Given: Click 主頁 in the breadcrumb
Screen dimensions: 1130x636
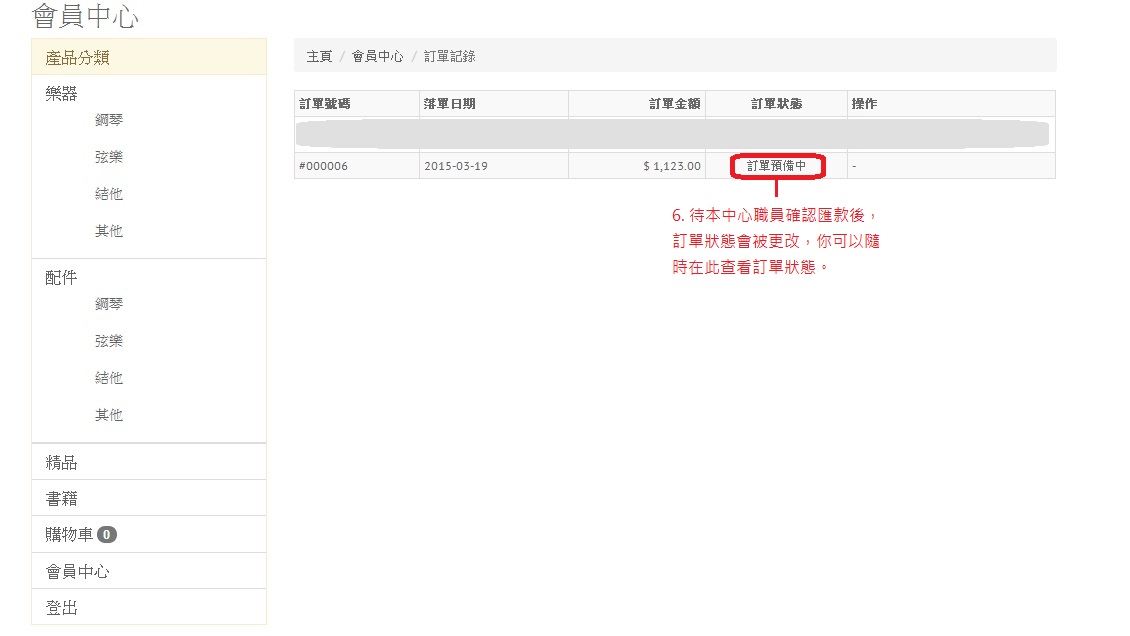Looking at the screenshot, I should [319, 57].
